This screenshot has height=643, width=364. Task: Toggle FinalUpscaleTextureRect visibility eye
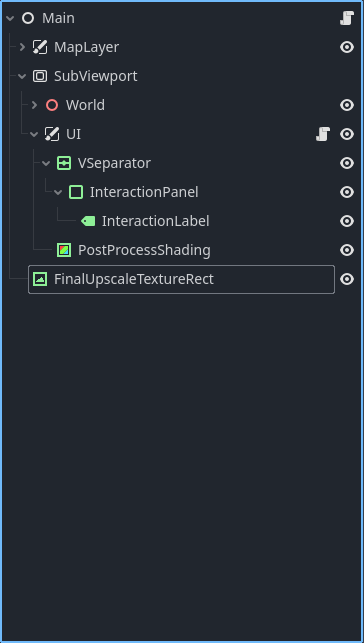tap(347, 279)
